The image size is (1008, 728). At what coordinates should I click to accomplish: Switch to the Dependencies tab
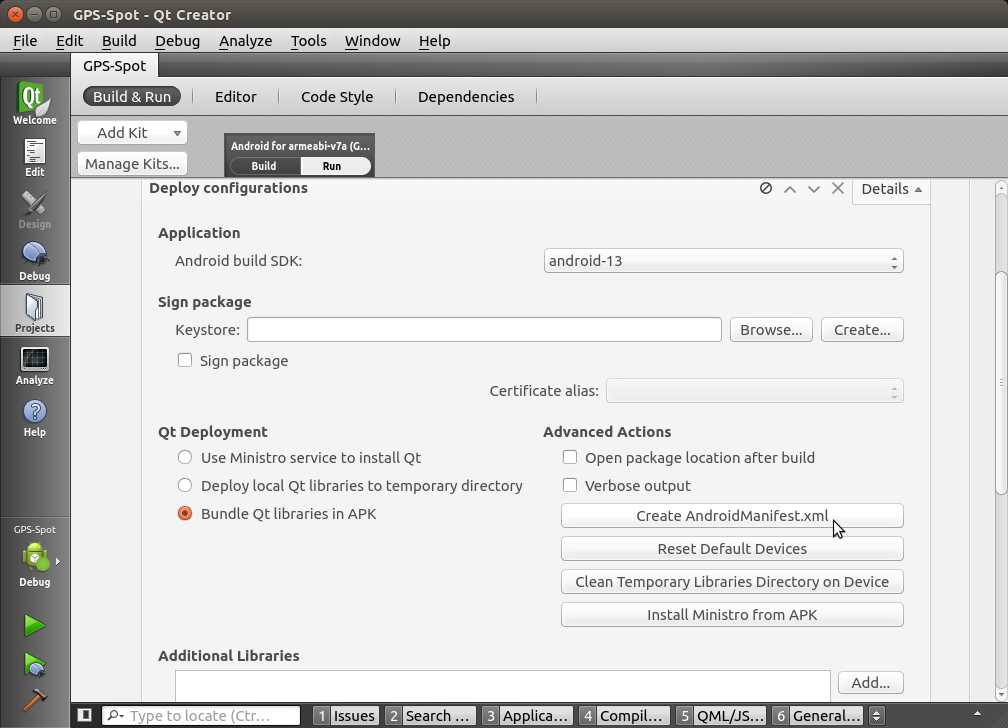click(466, 96)
